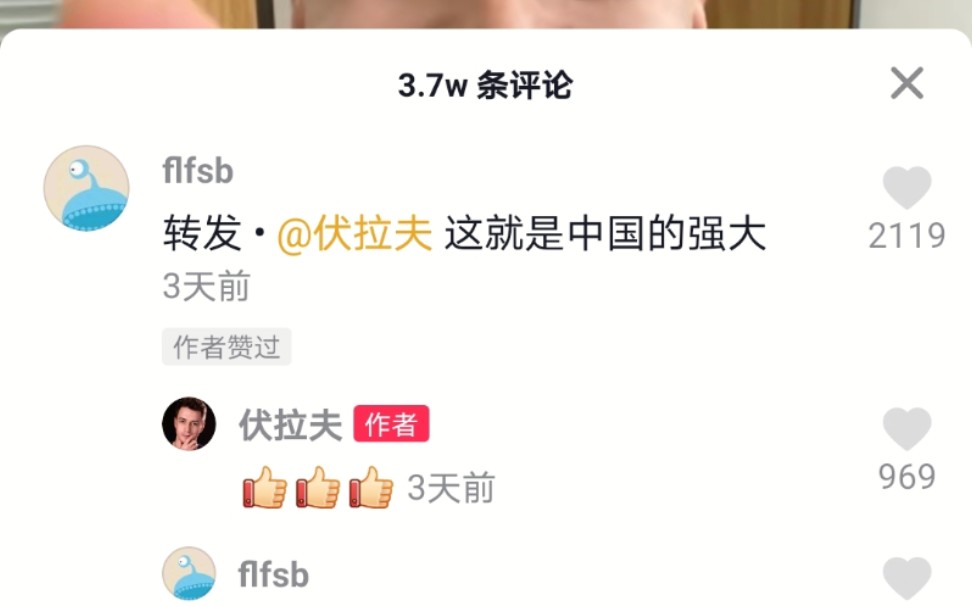Tap the 2119 like count
The width and height of the screenshot is (972, 607).
tap(907, 236)
